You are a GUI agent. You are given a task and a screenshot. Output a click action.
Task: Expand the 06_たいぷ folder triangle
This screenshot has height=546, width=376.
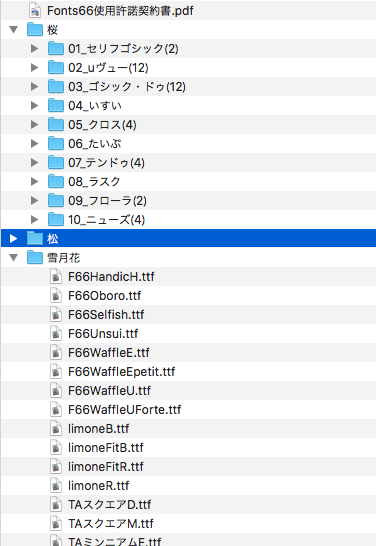[x=34, y=143]
